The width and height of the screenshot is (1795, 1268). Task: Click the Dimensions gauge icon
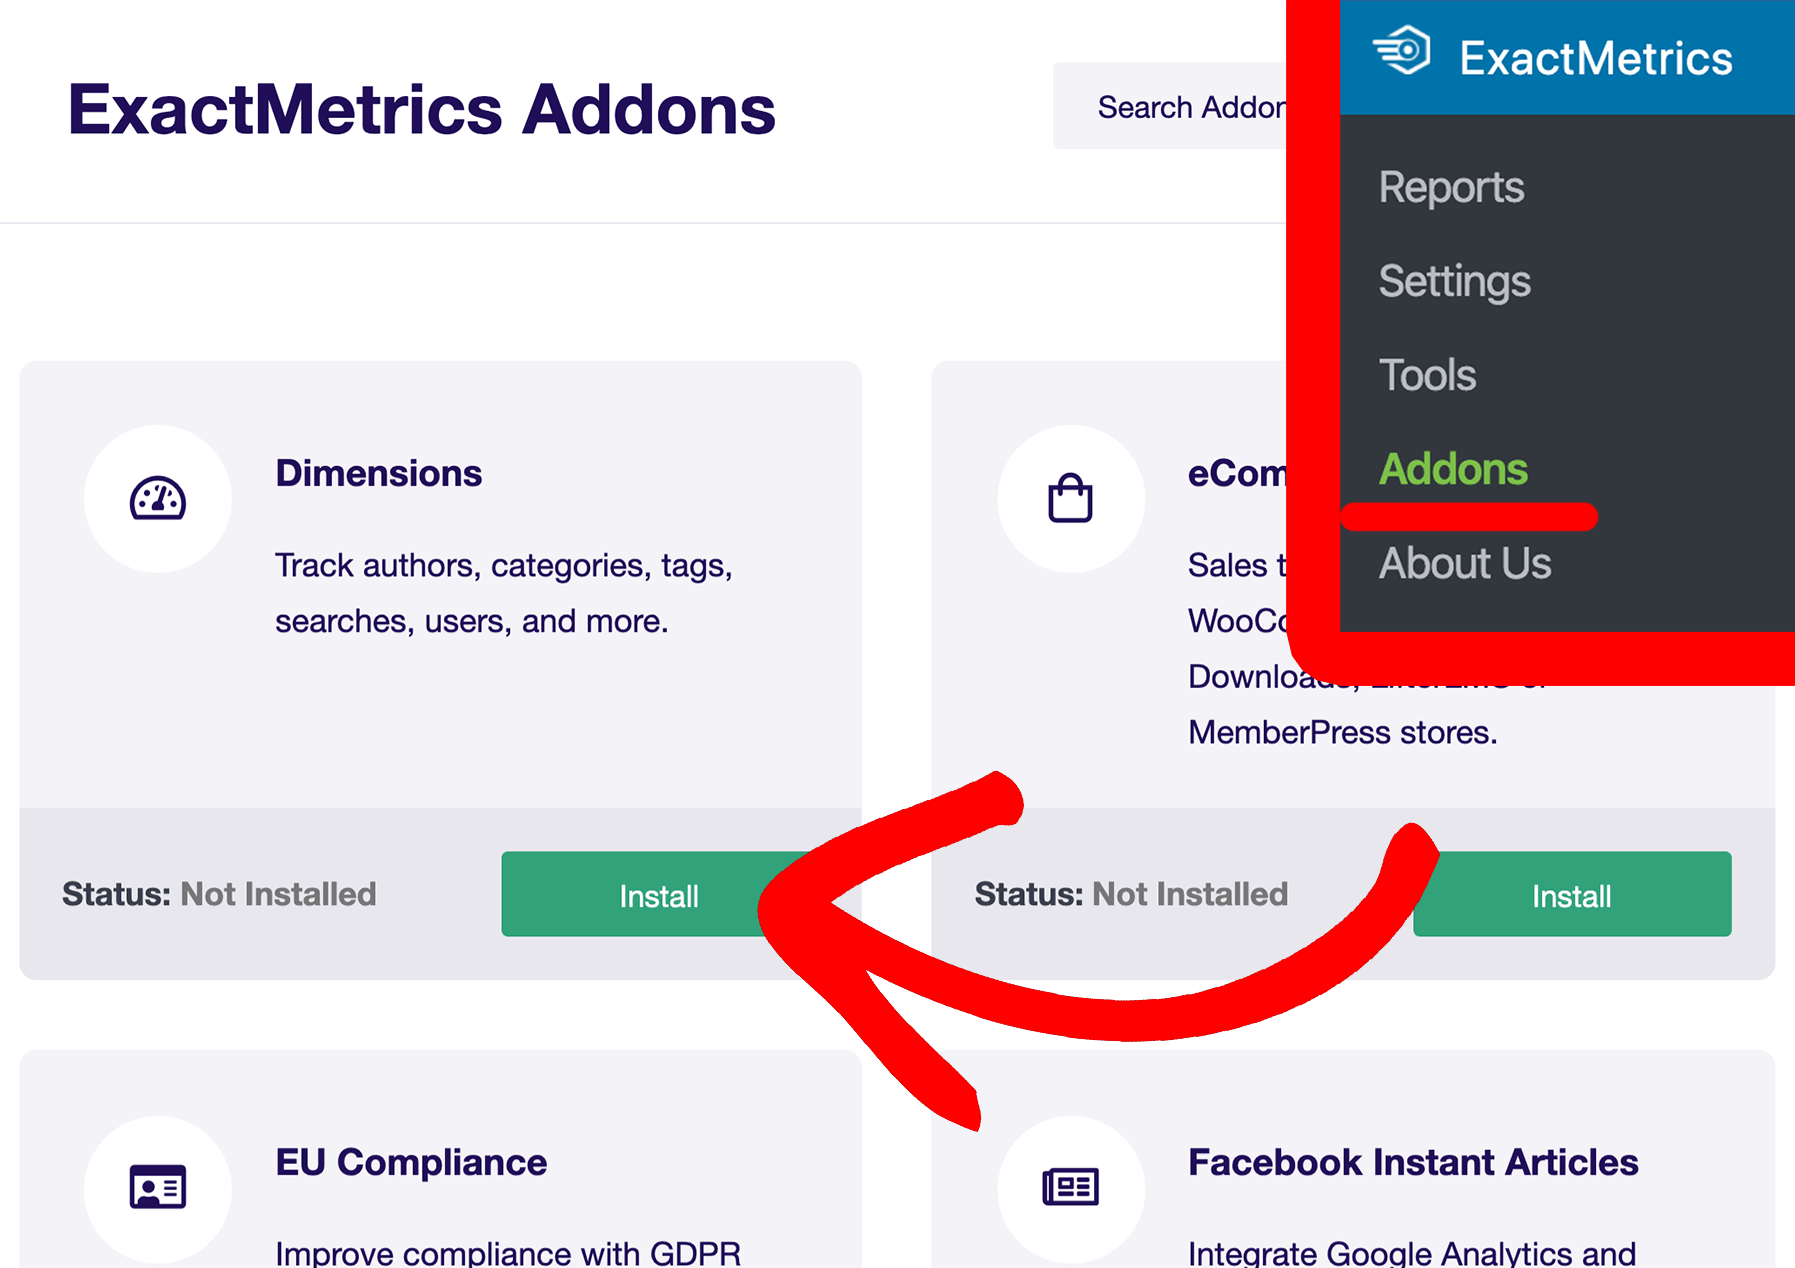click(158, 498)
